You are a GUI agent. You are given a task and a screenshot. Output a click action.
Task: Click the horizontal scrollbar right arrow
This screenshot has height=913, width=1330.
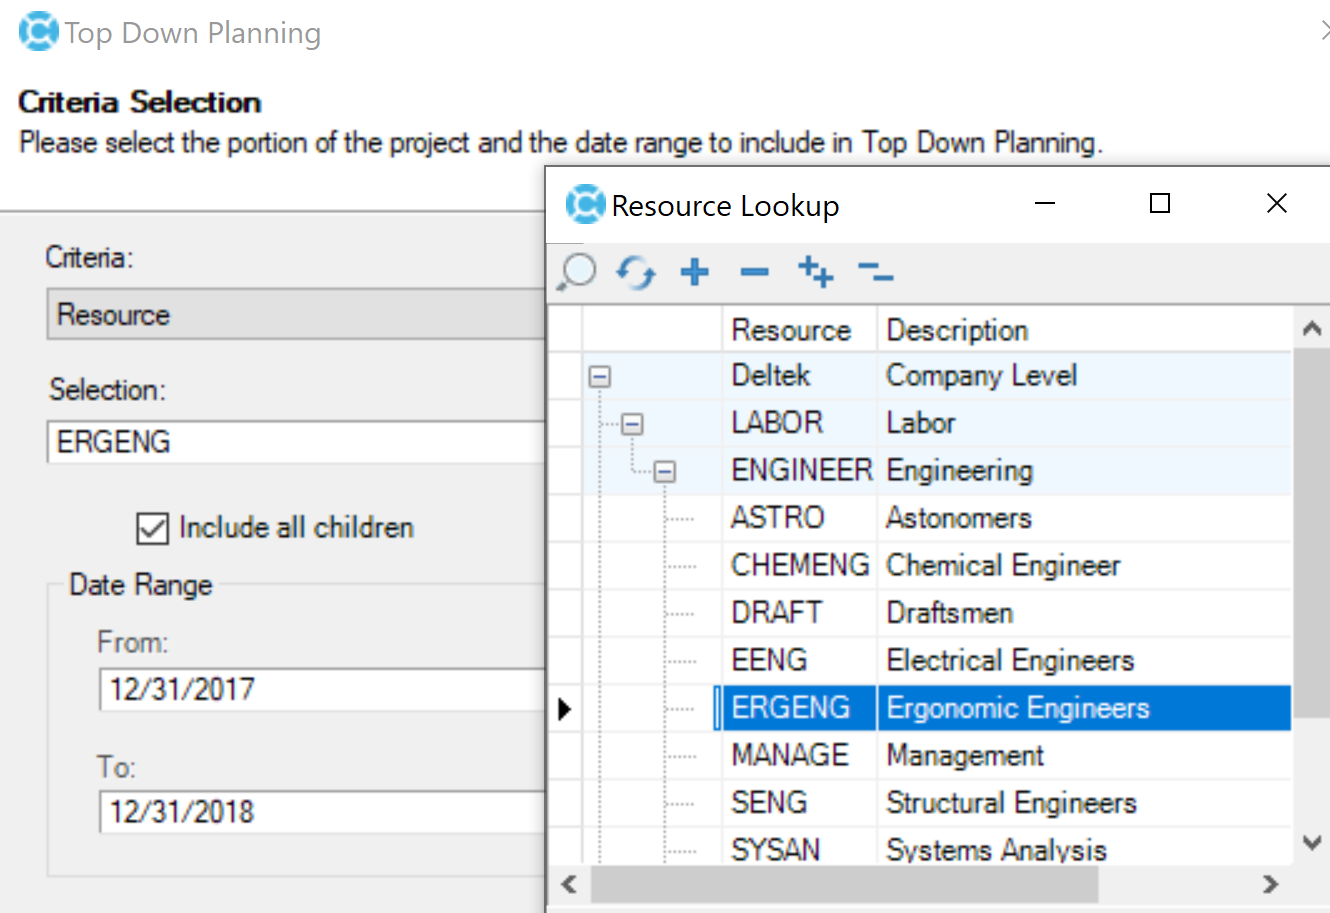1271,884
